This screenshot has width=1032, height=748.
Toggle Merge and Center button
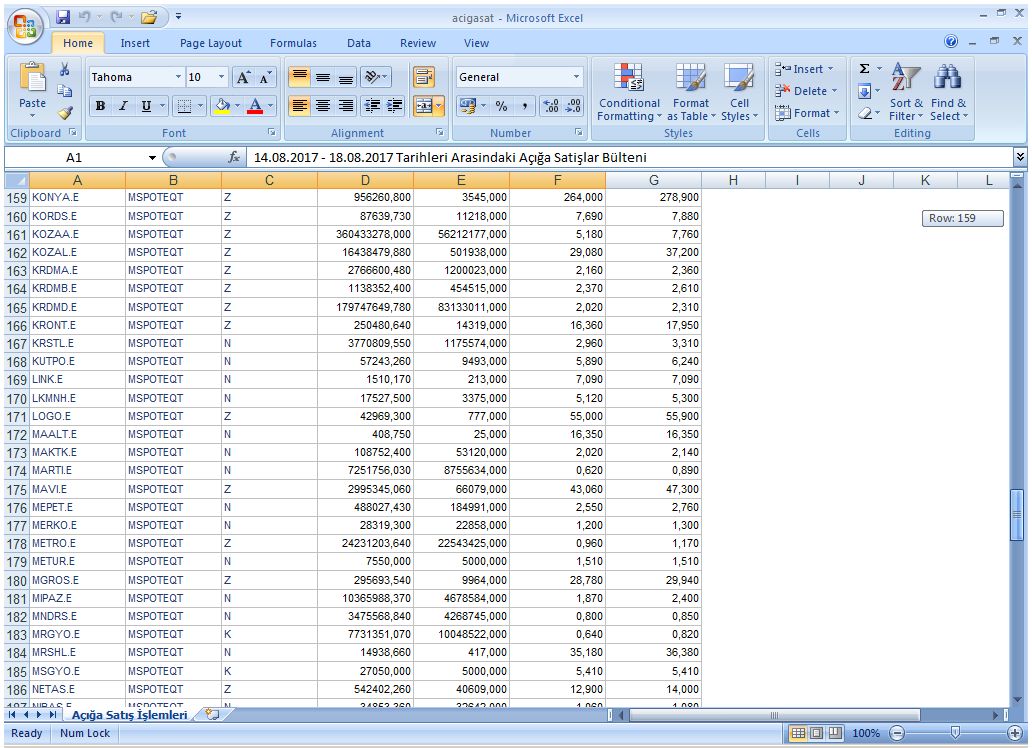[424, 105]
